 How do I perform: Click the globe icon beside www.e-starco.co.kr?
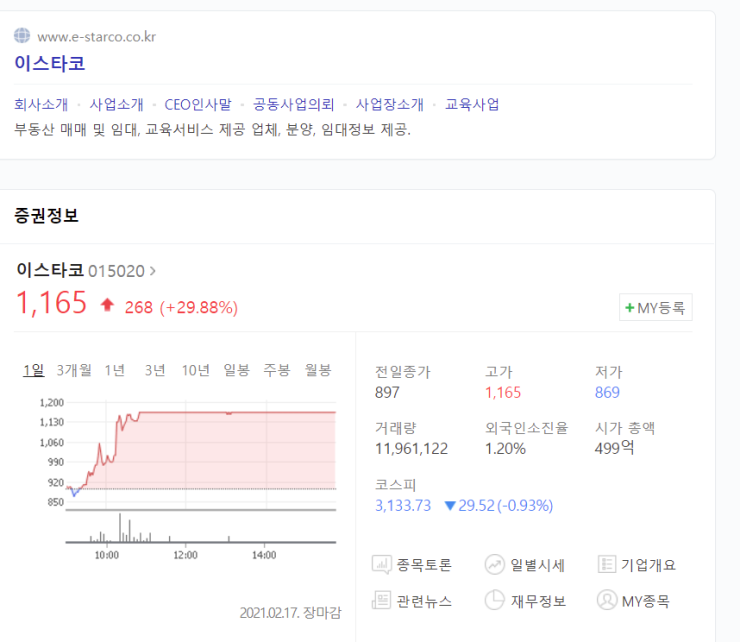(x=22, y=36)
